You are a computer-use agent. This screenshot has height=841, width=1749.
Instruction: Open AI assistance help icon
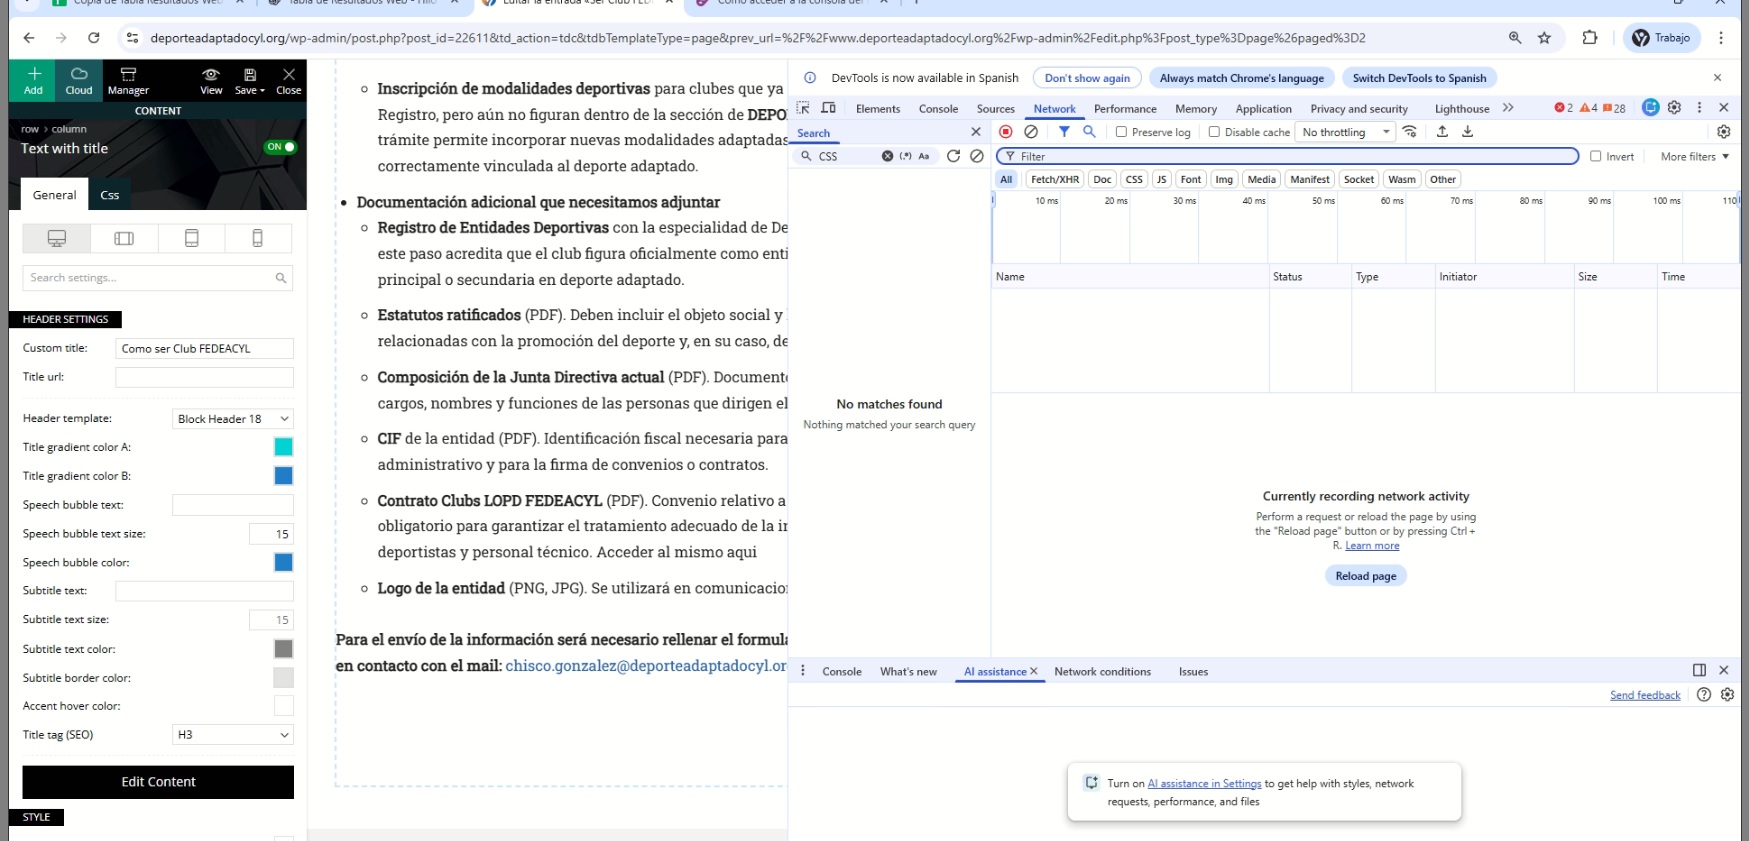pyautogui.click(x=1704, y=695)
